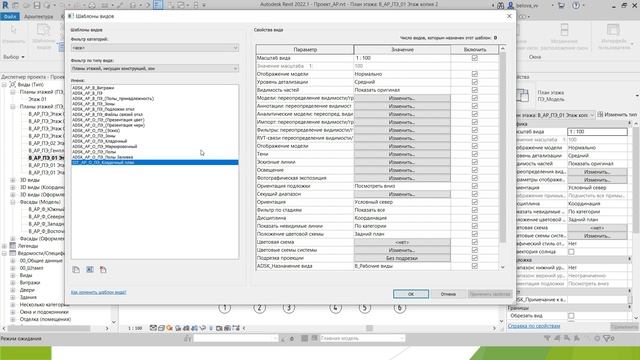
Task: Click the drawing area horizontal scrollbar thumb
Action: coord(369,328)
